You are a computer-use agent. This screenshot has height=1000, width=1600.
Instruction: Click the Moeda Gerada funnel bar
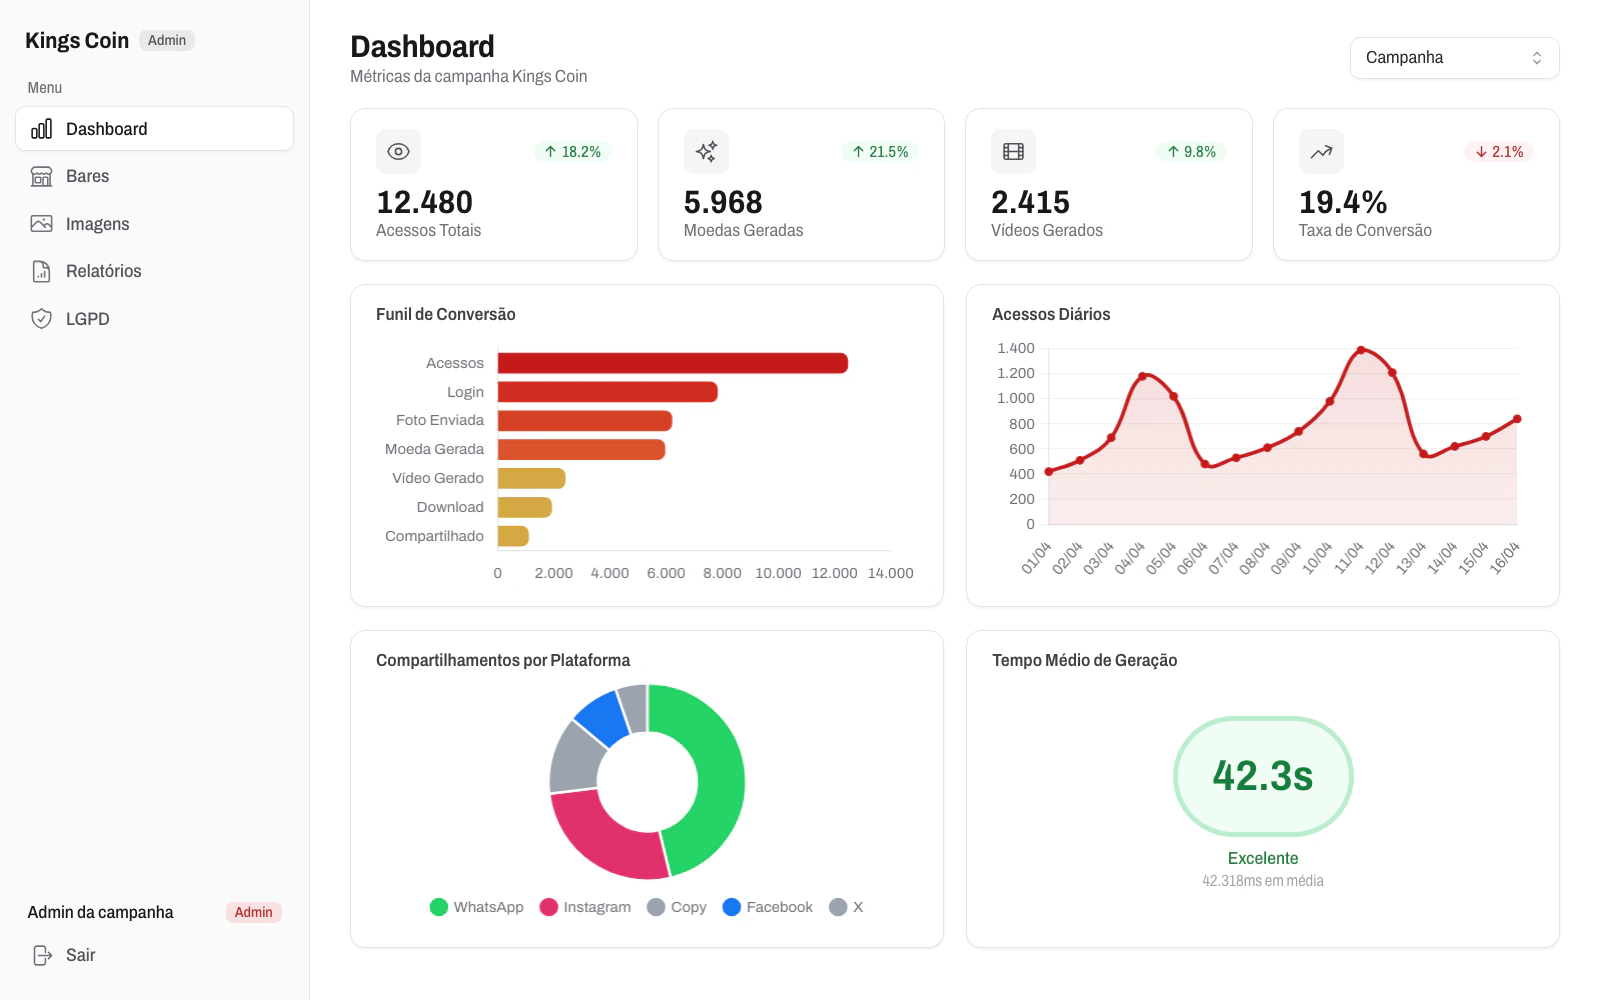[x=582, y=450]
